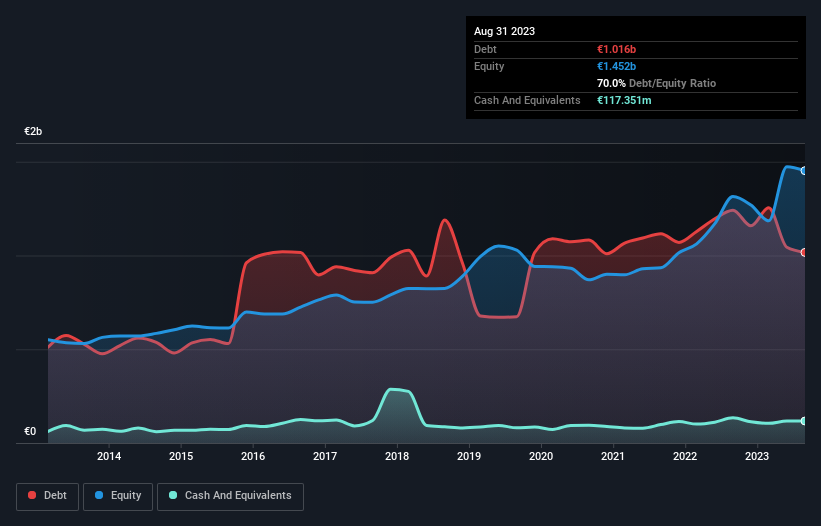The image size is (821, 526).
Task: Select the 2016 x-axis label
Action: click(253, 457)
